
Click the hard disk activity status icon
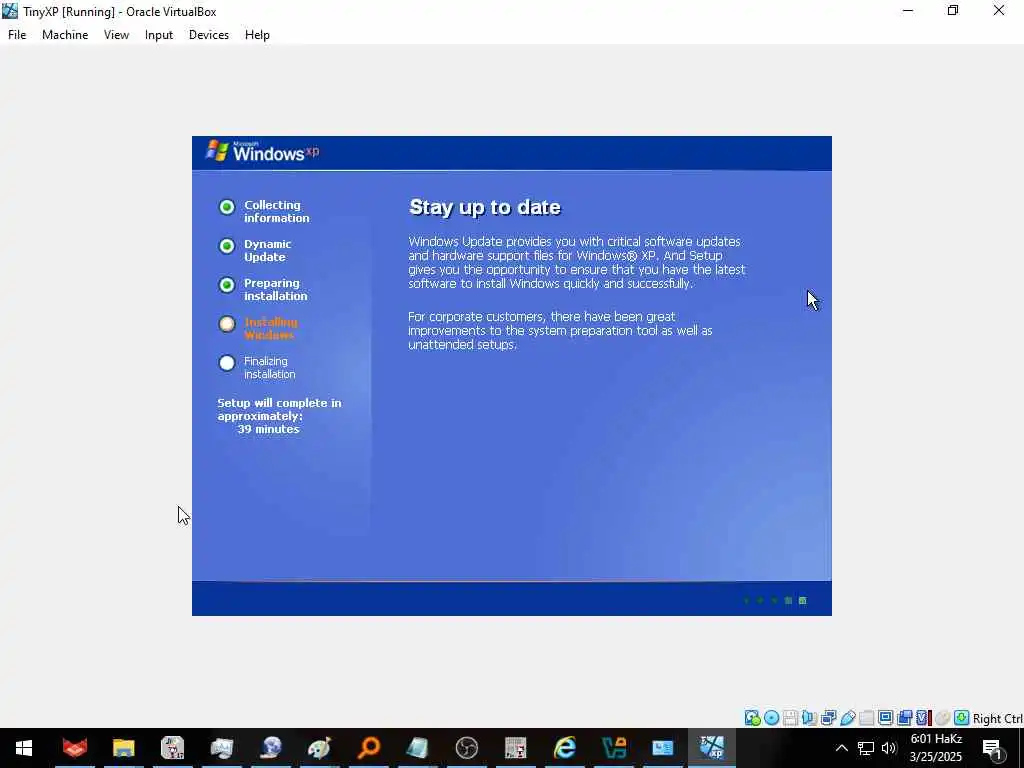[752, 718]
